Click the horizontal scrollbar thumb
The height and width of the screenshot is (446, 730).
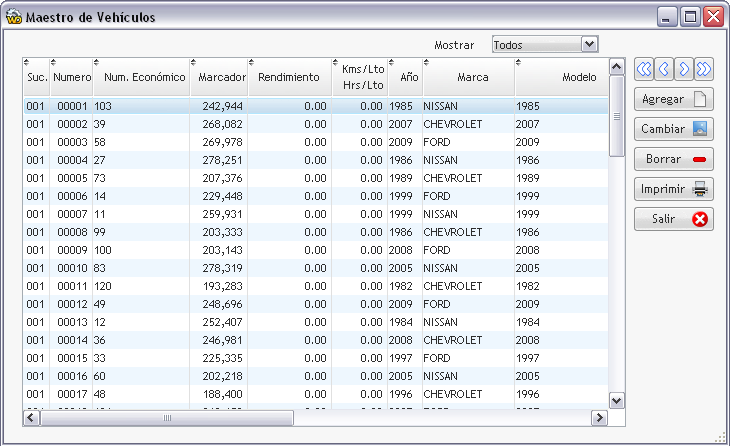(x=167, y=418)
